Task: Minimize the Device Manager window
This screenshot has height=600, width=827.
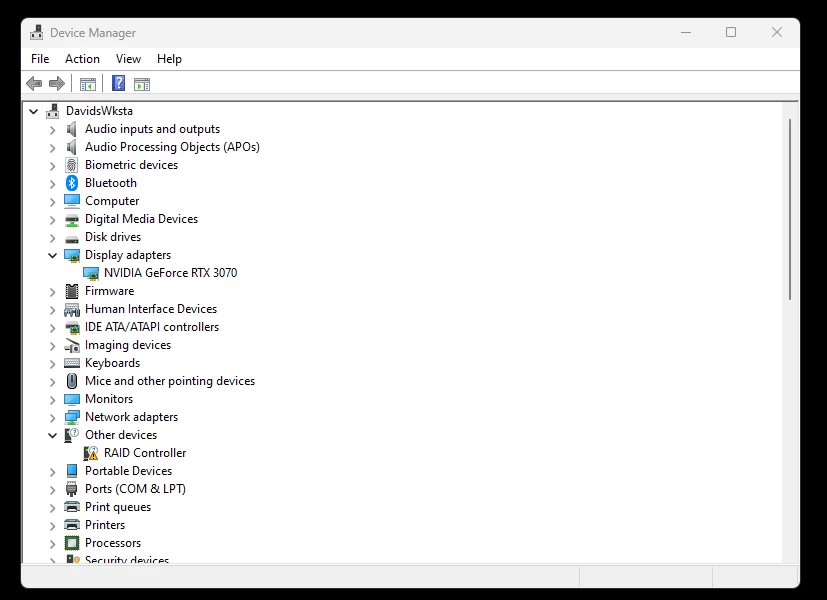Action: coord(686,32)
